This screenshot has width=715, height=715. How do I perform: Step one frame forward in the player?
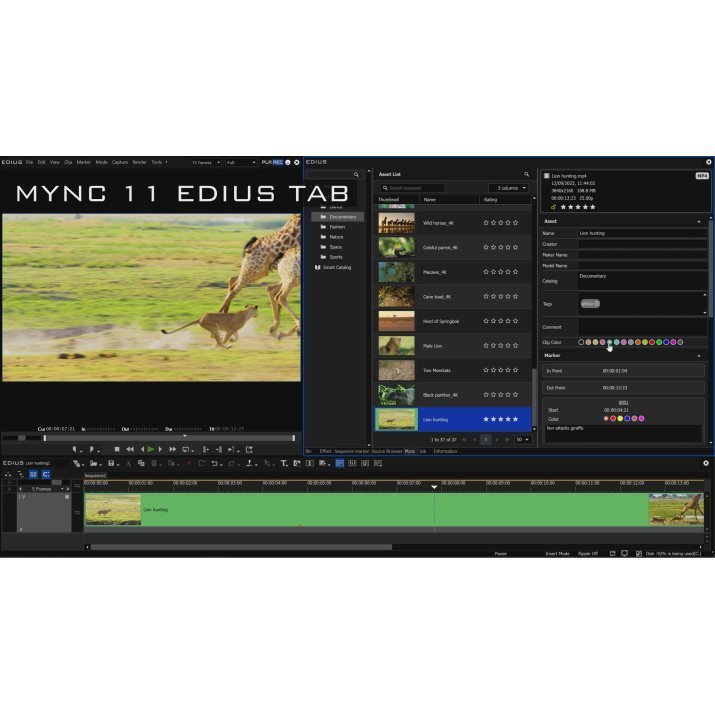tap(160, 449)
